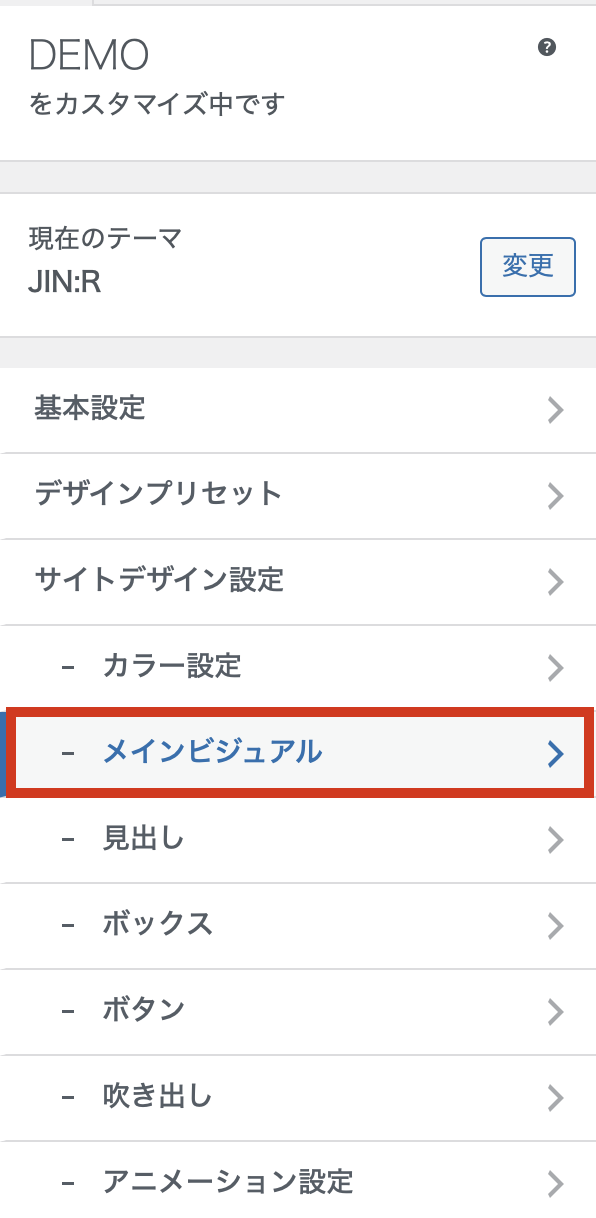Screen dimensions: 596x1218
Task: Open the ボックス settings
Action: point(298,926)
